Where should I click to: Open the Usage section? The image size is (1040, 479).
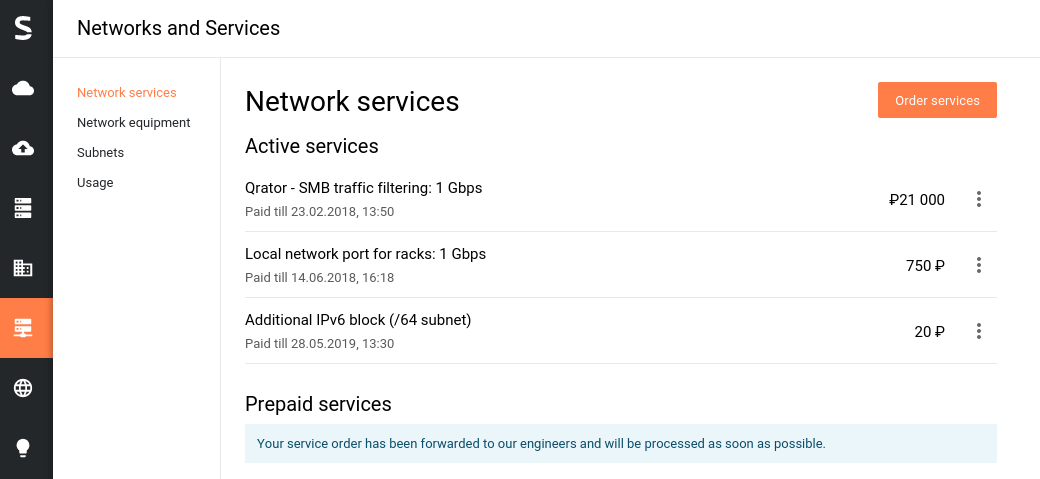[95, 182]
